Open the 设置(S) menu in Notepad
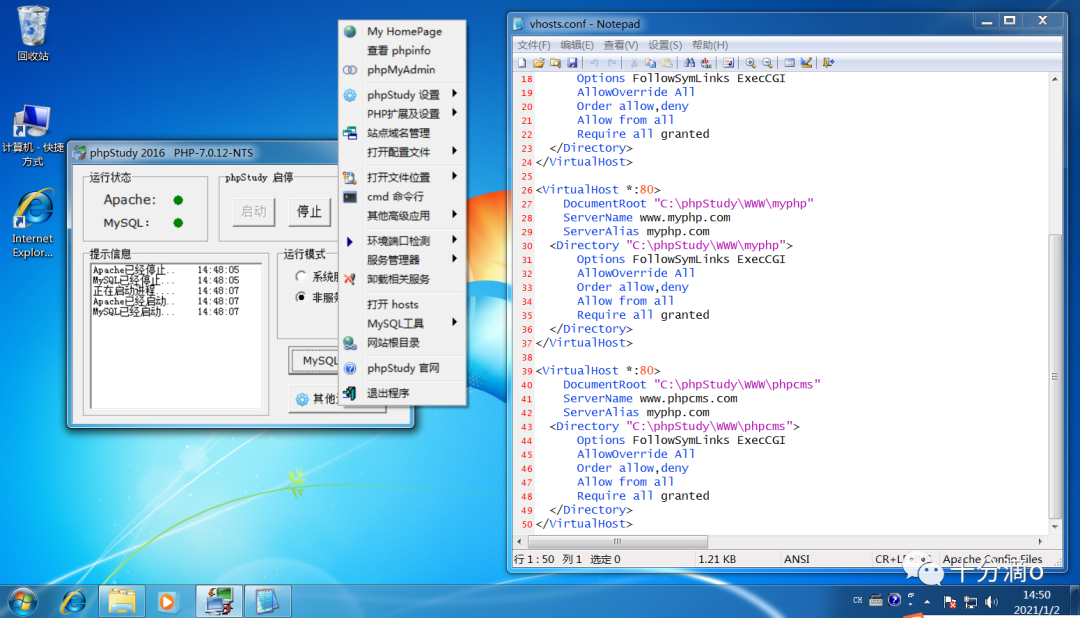This screenshot has width=1080, height=618. point(665,45)
